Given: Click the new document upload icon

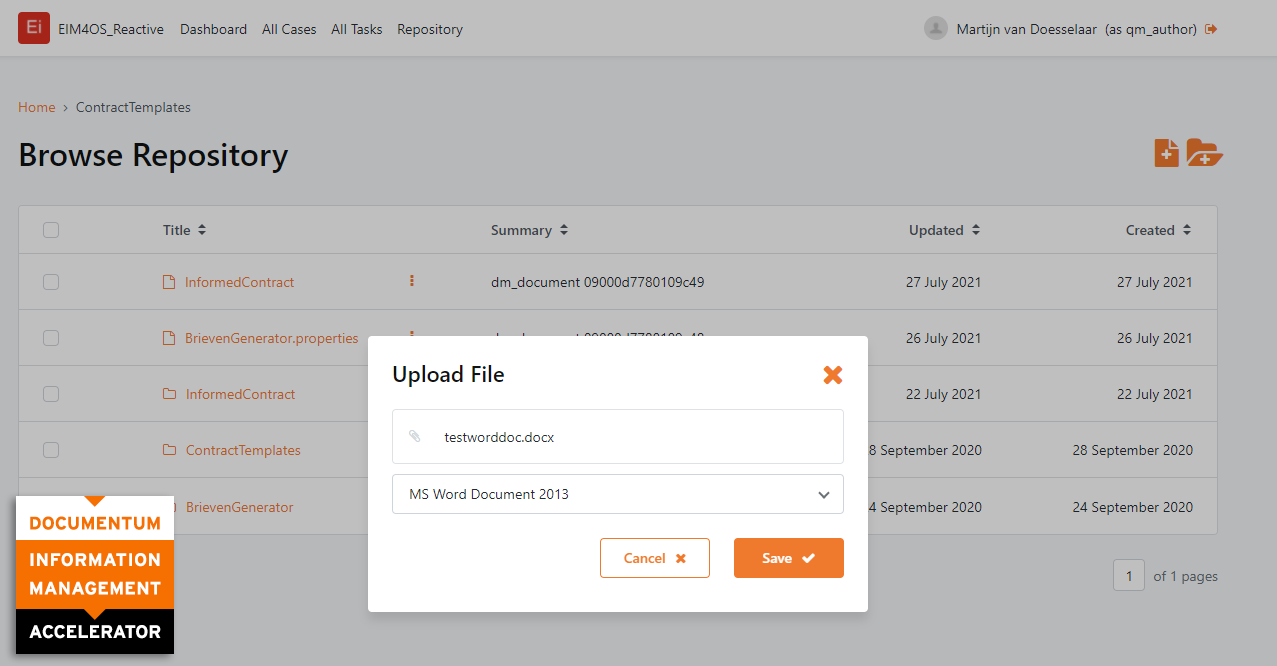Looking at the screenshot, I should (x=1166, y=153).
